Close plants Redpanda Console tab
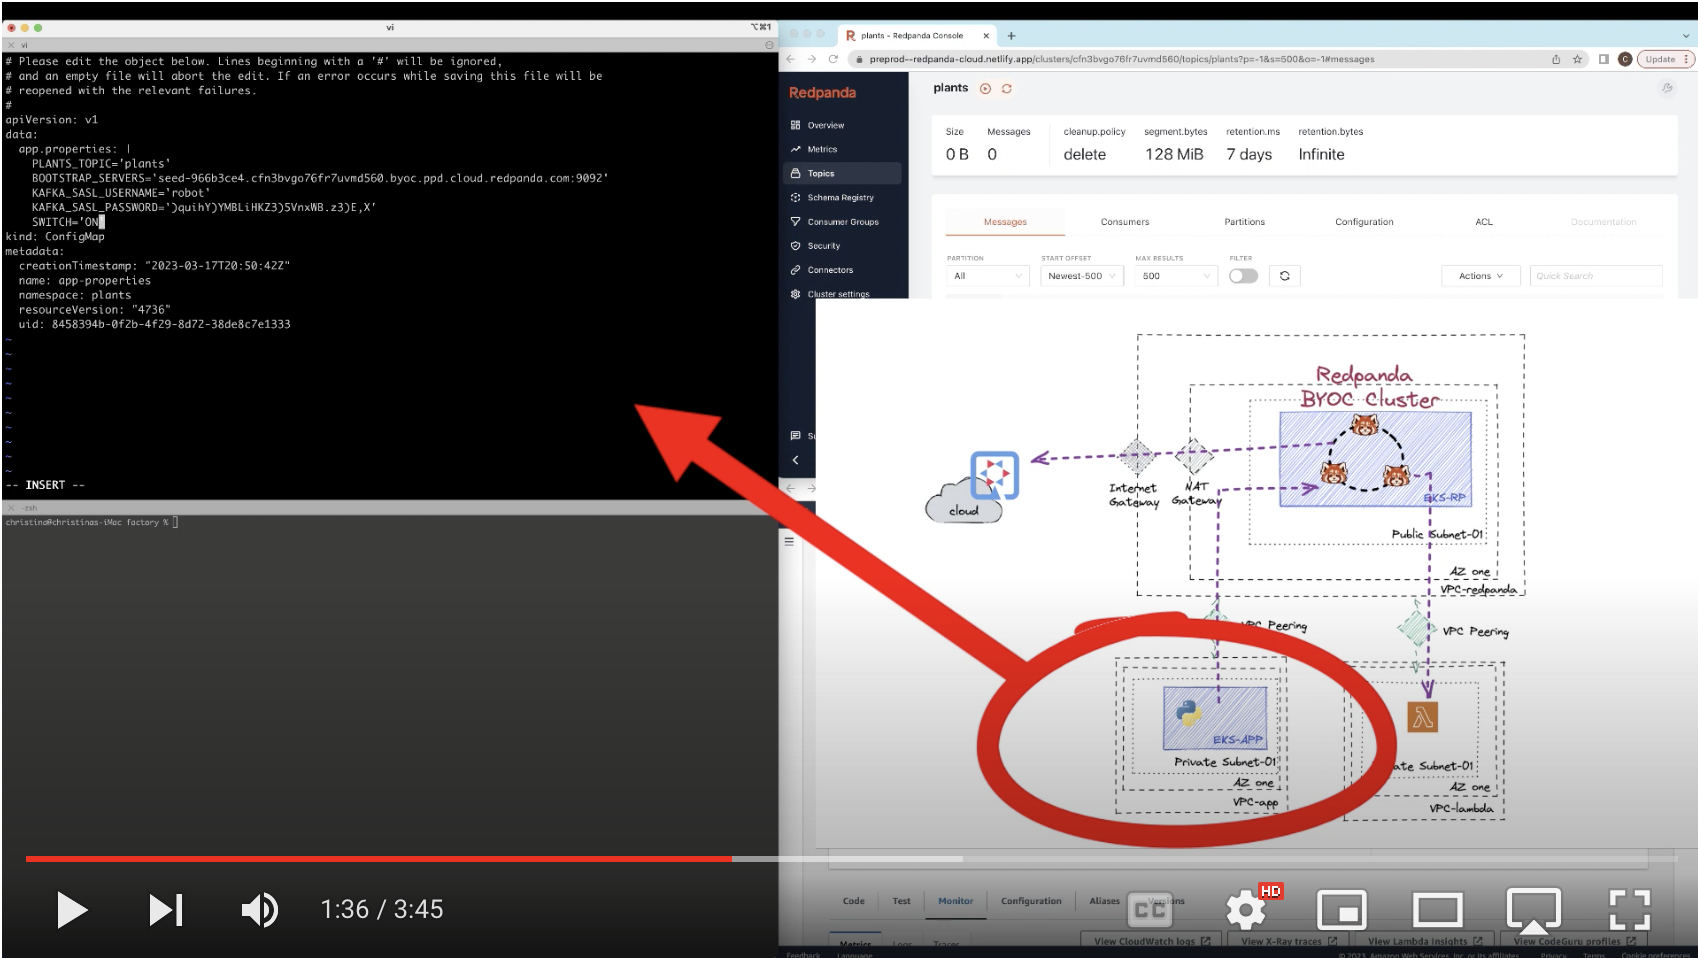 tap(986, 35)
